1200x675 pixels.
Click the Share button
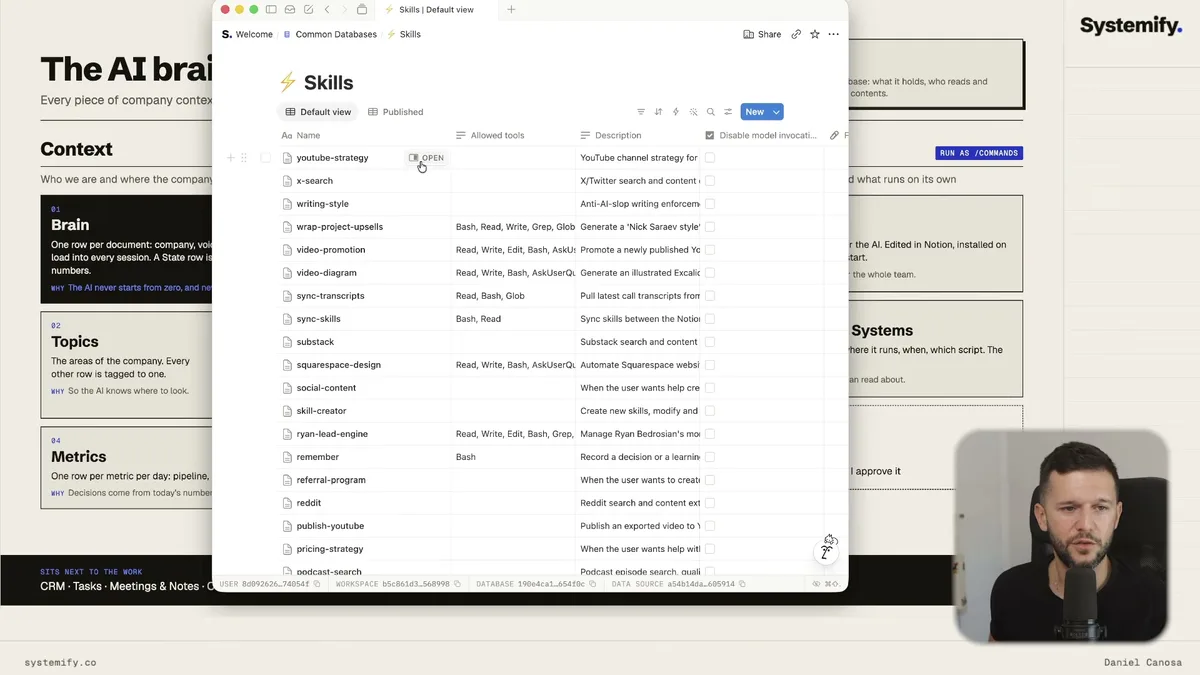click(x=762, y=34)
